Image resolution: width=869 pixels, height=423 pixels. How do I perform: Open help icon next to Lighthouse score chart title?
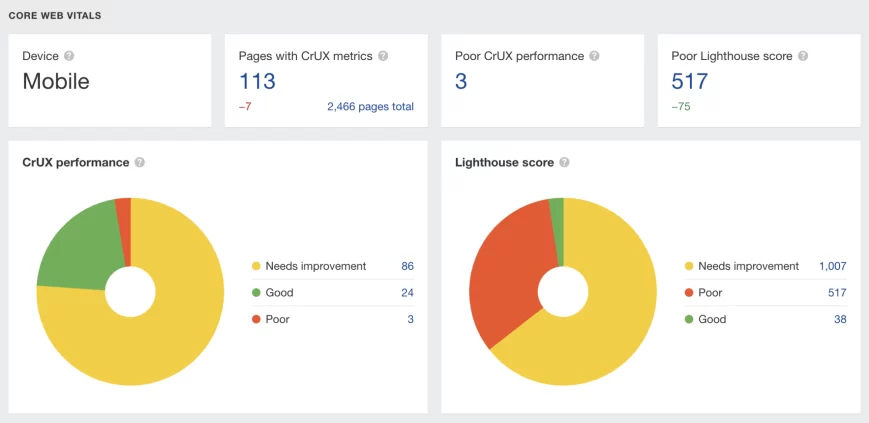(x=564, y=162)
